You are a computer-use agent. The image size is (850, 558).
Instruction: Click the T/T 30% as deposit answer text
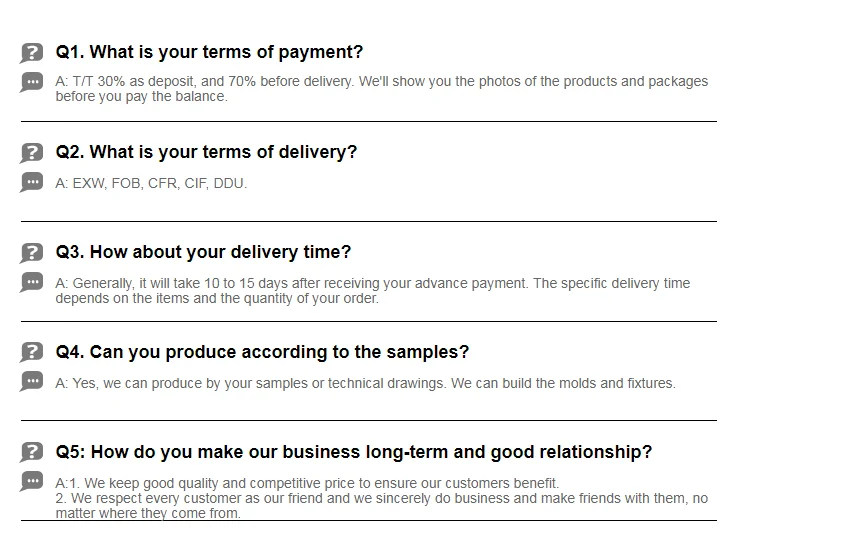tap(382, 89)
